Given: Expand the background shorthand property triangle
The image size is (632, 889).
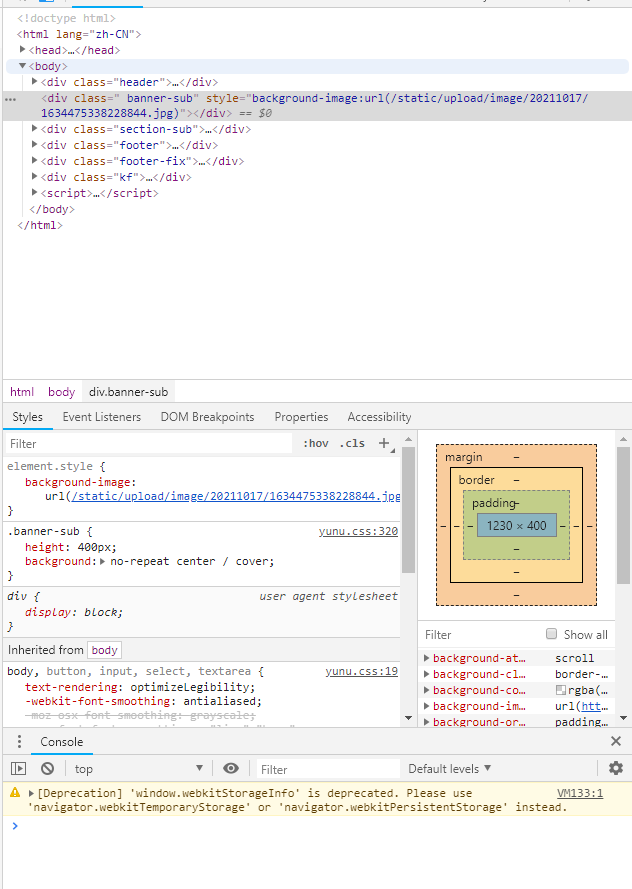Looking at the screenshot, I should pyautogui.click(x=103, y=561).
